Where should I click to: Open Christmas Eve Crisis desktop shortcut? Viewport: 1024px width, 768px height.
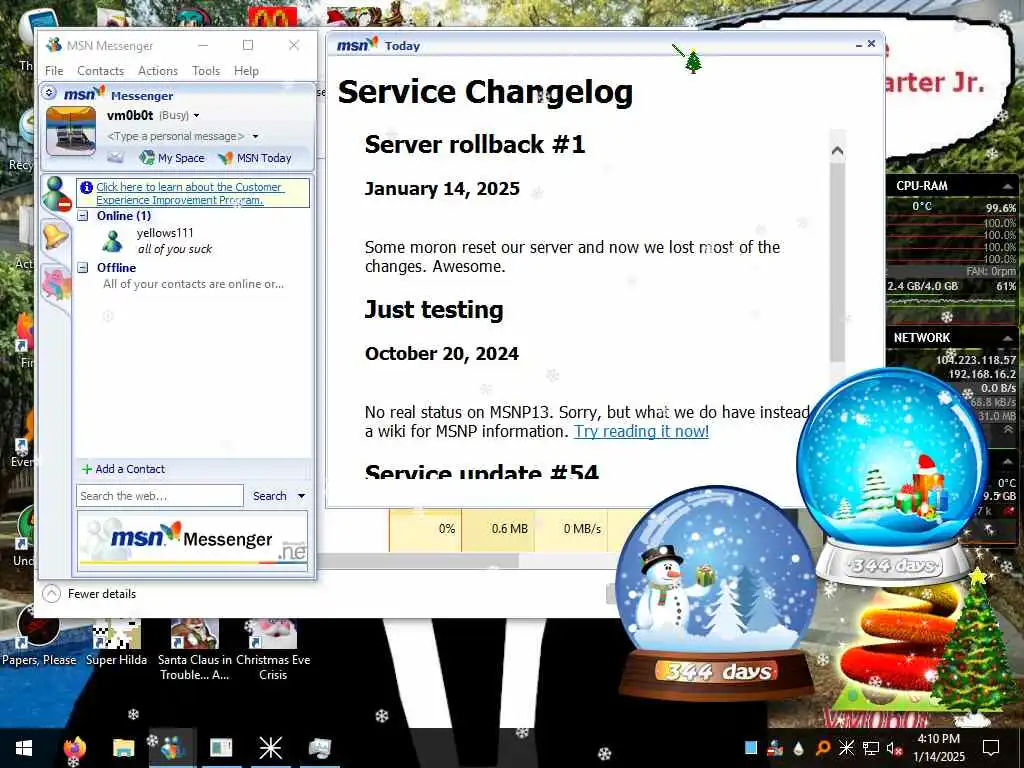tap(273, 647)
